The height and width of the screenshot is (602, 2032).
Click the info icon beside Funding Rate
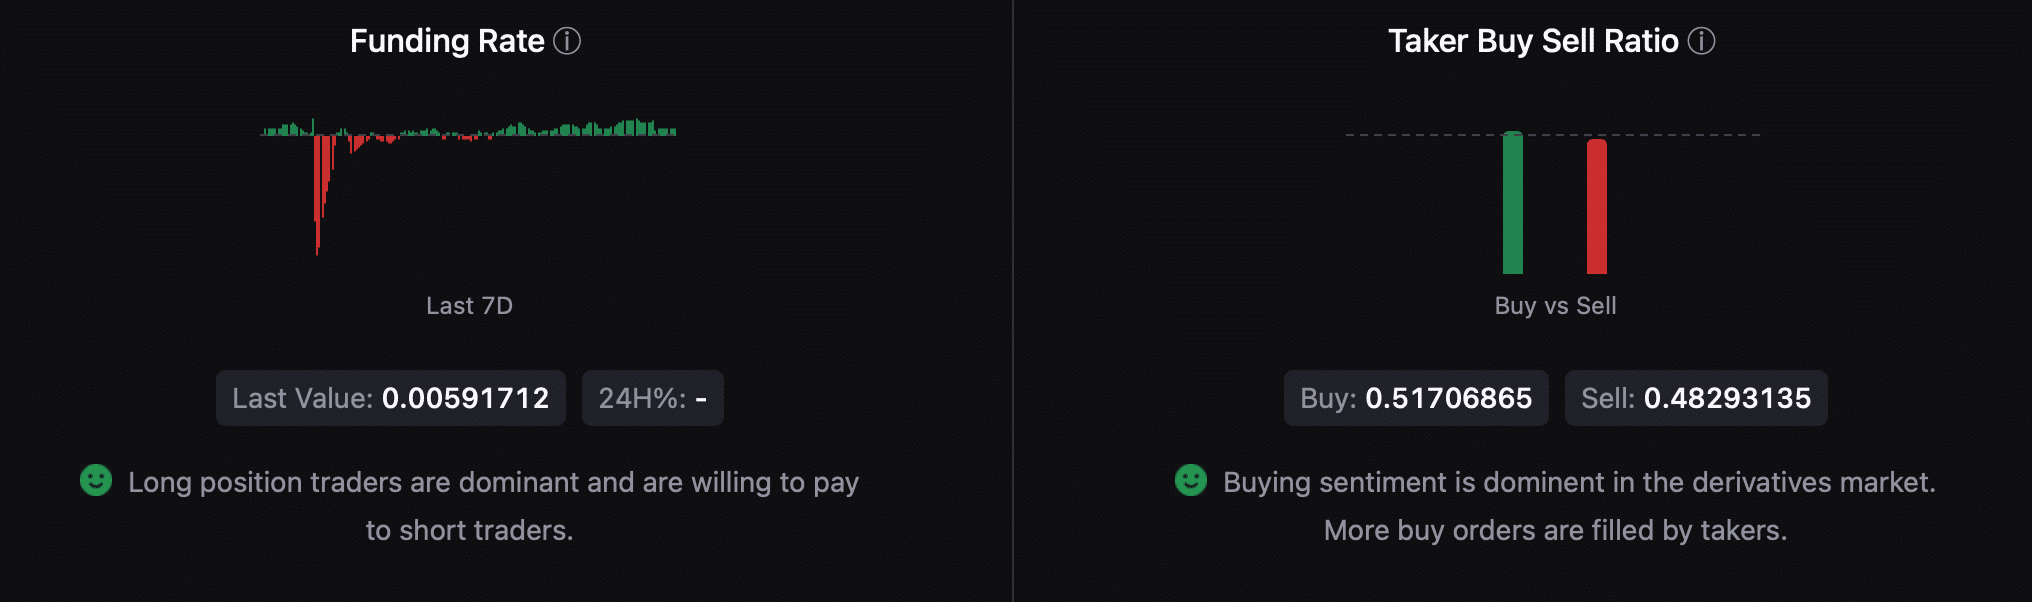pyautogui.click(x=567, y=41)
